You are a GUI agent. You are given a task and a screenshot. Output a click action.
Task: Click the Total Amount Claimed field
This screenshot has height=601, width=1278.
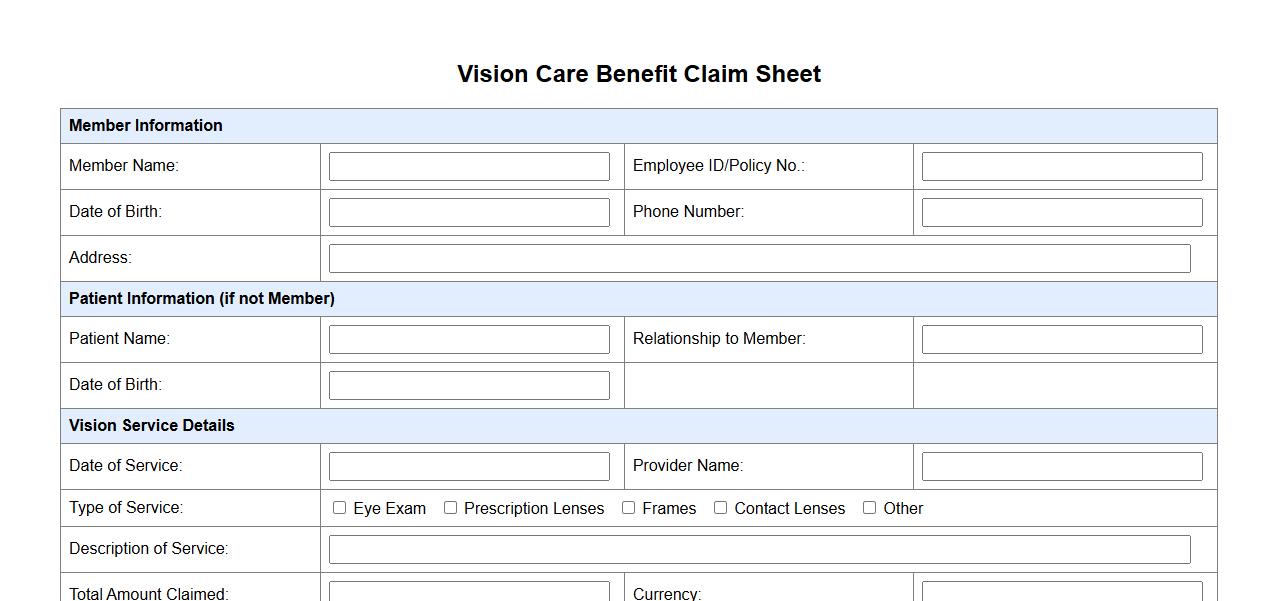pos(469,592)
